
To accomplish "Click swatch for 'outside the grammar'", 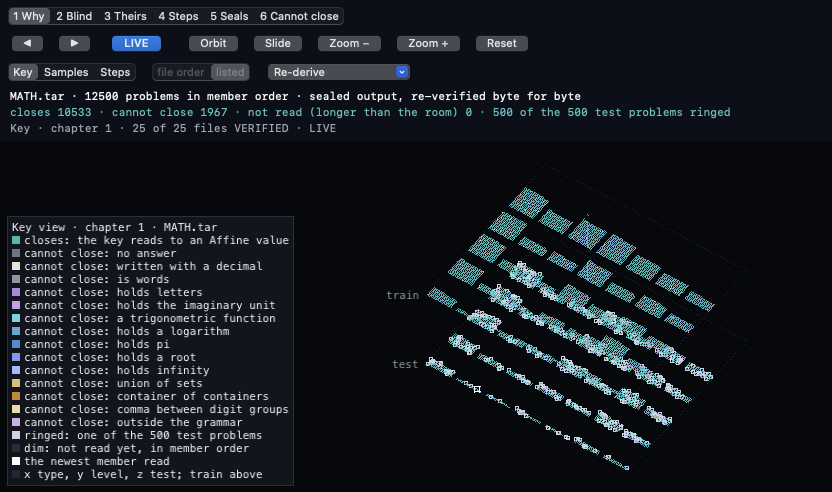I will tap(16, 422).
